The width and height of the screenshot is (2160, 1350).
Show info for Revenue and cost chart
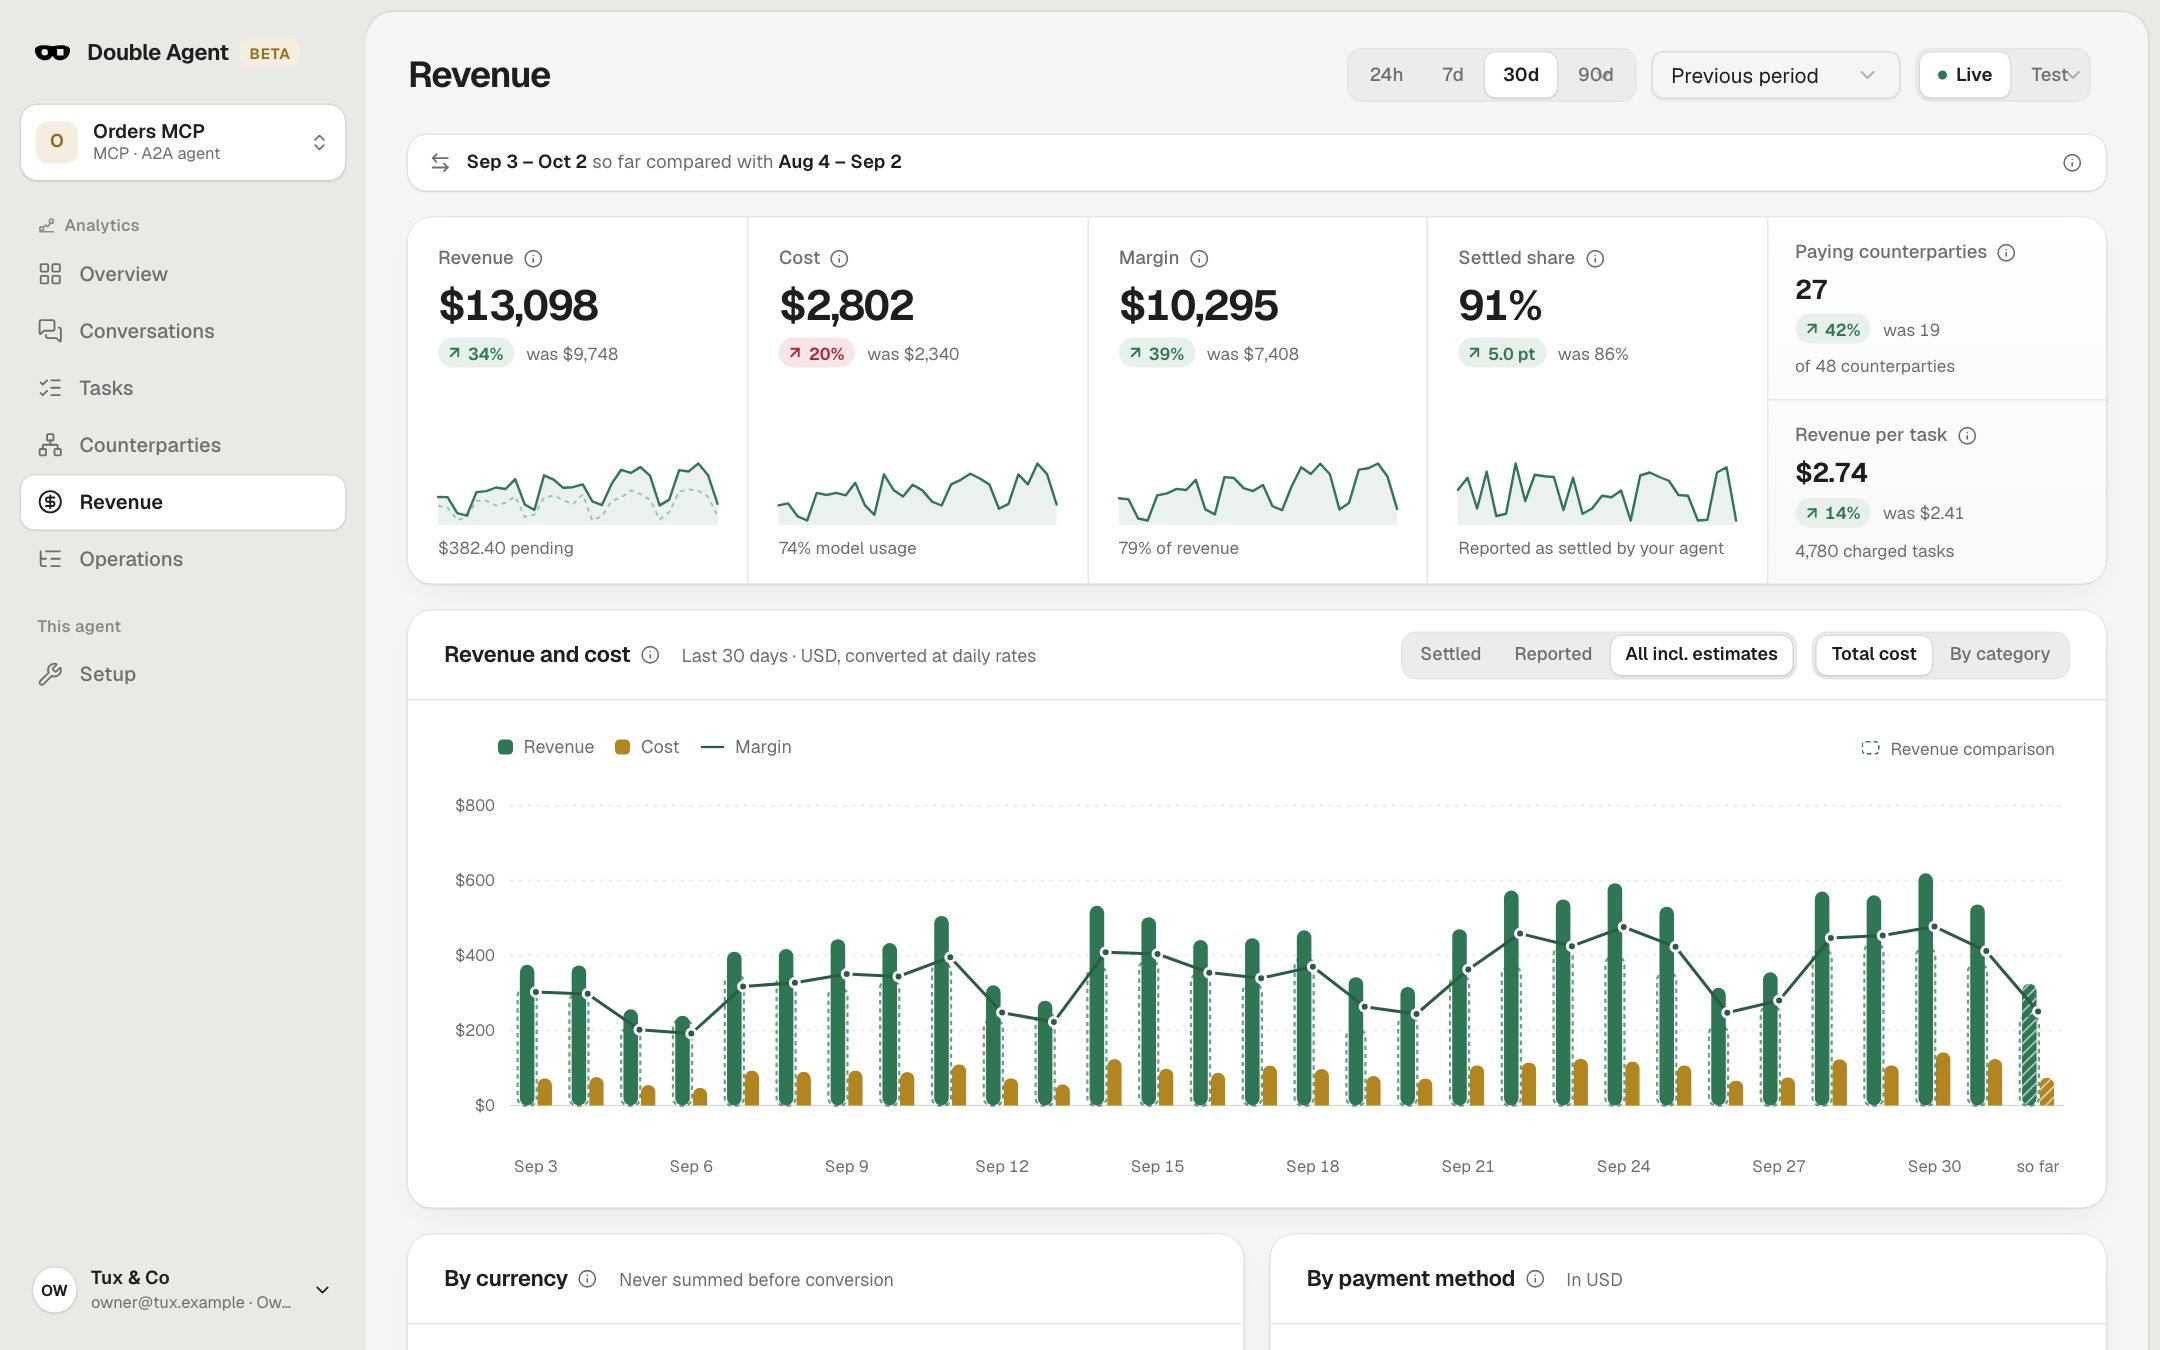point(650,655)
